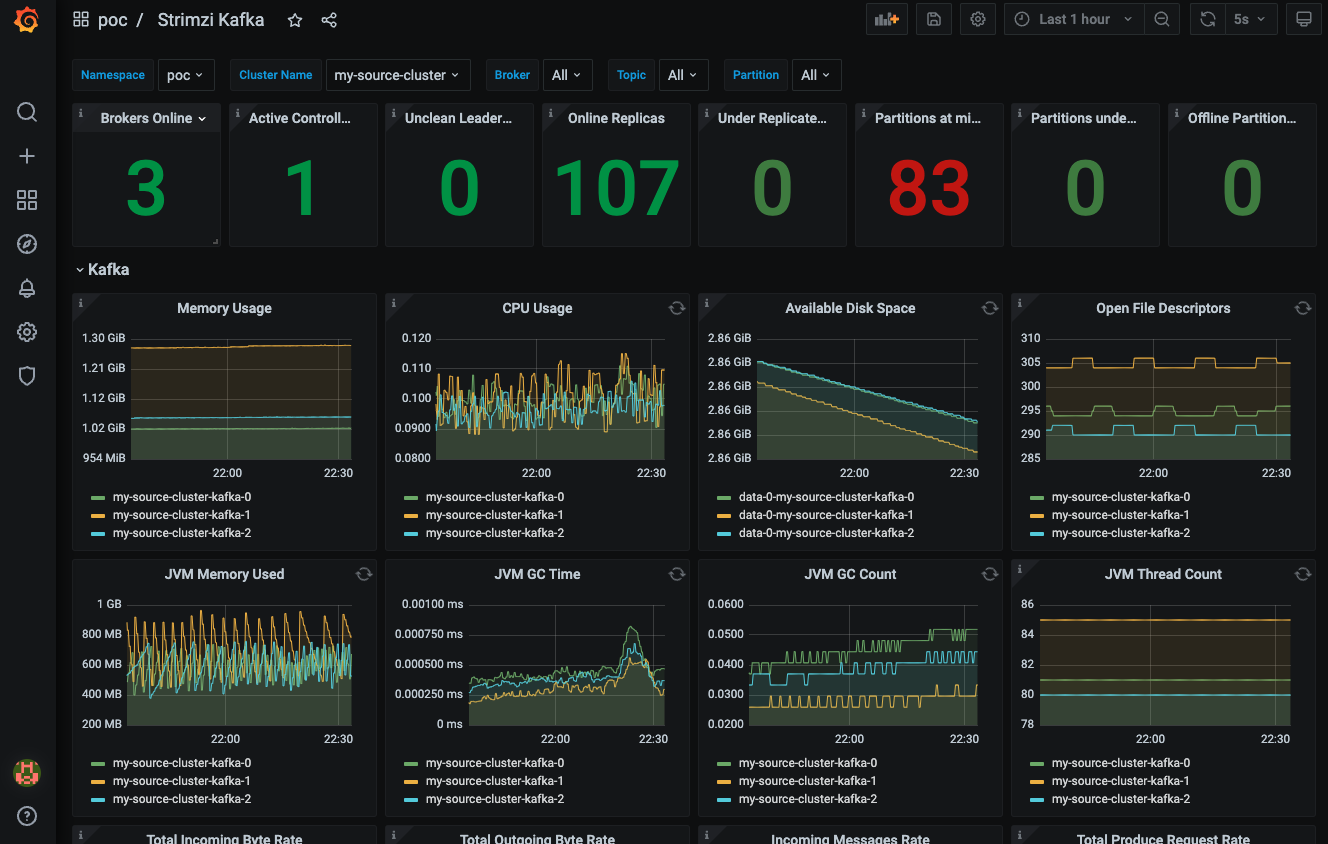The image size is (1328, 844).
Task: Open the JVM GC Count panel title menu
Action: pos(850,574)
